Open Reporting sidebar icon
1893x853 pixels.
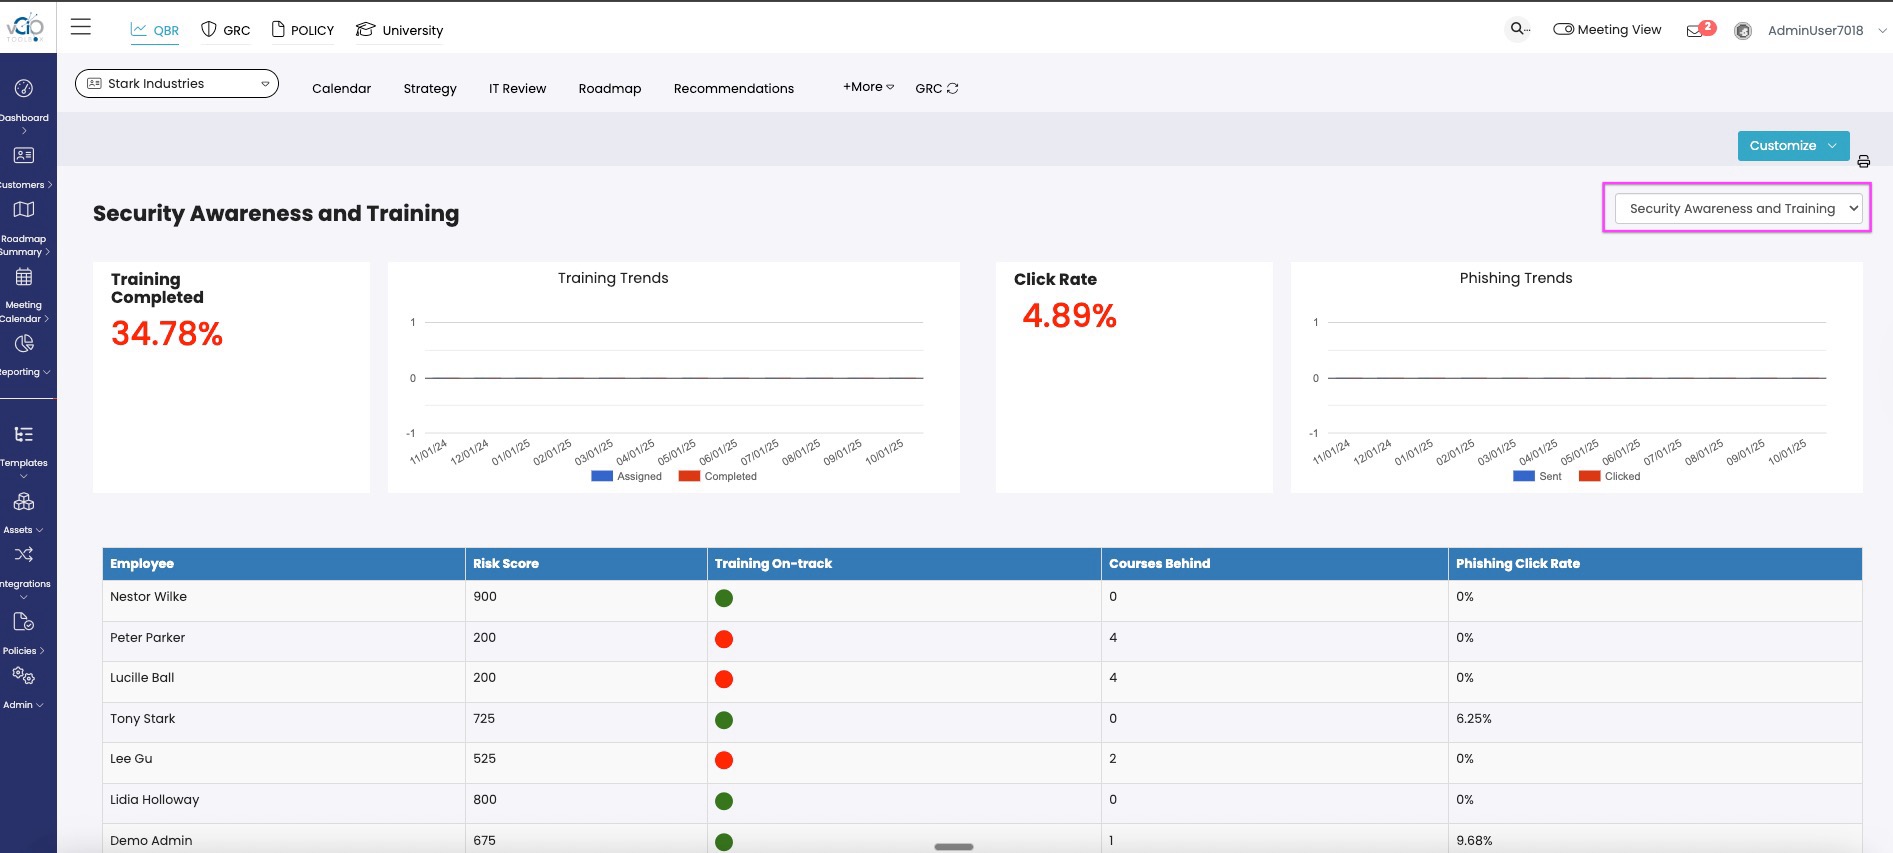click(x=24, y=343)
